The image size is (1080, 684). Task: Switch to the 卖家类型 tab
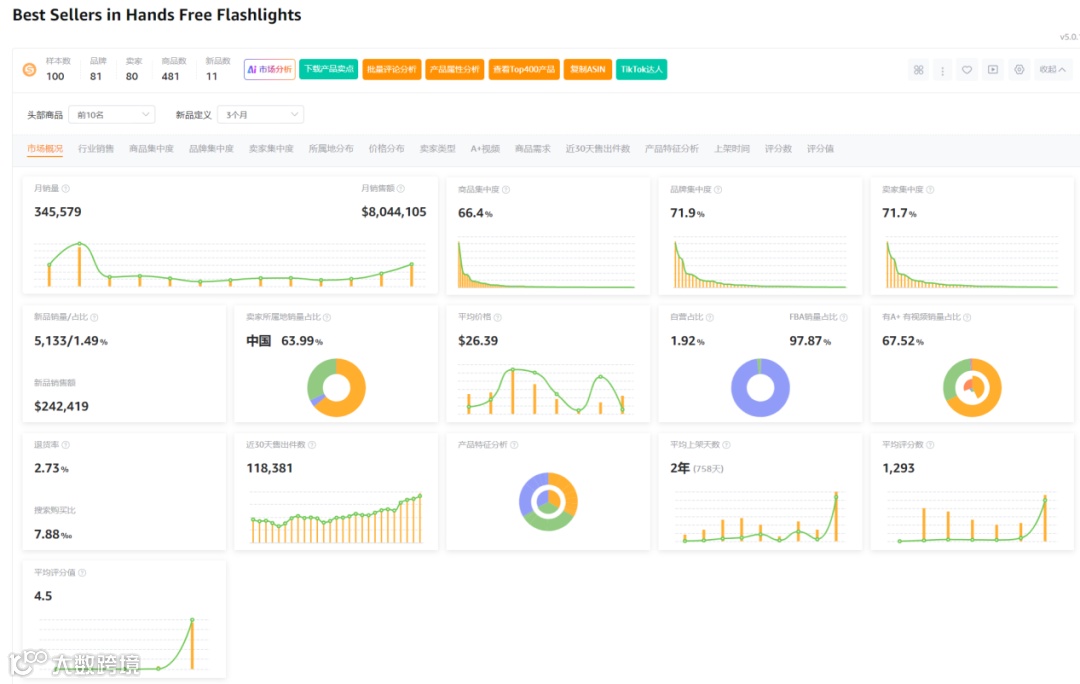tap(437, 149)
